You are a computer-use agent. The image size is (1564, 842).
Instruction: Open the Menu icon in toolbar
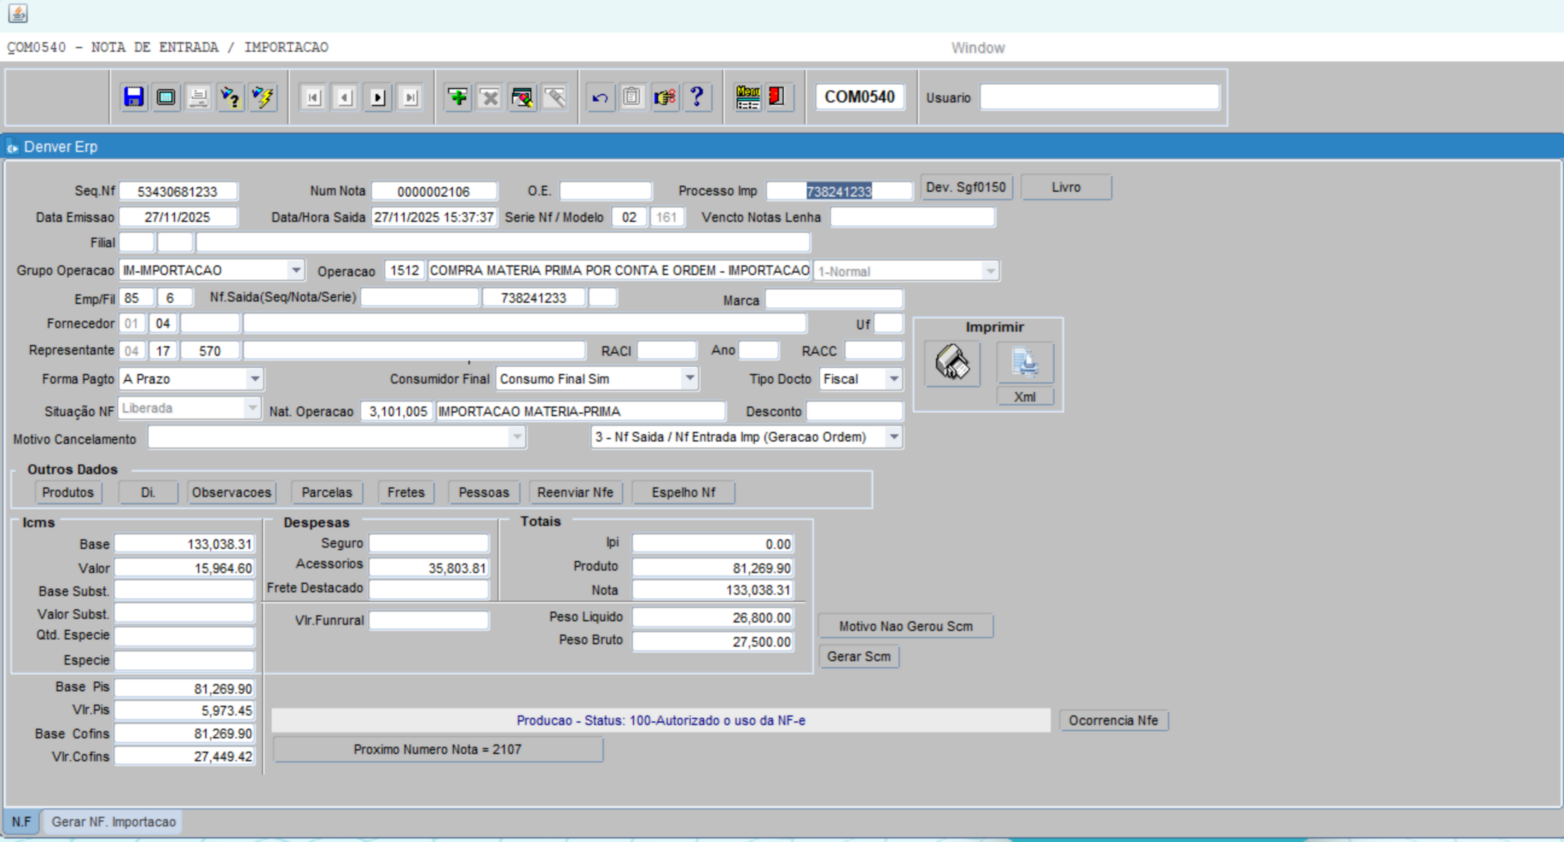pos(748,97)
